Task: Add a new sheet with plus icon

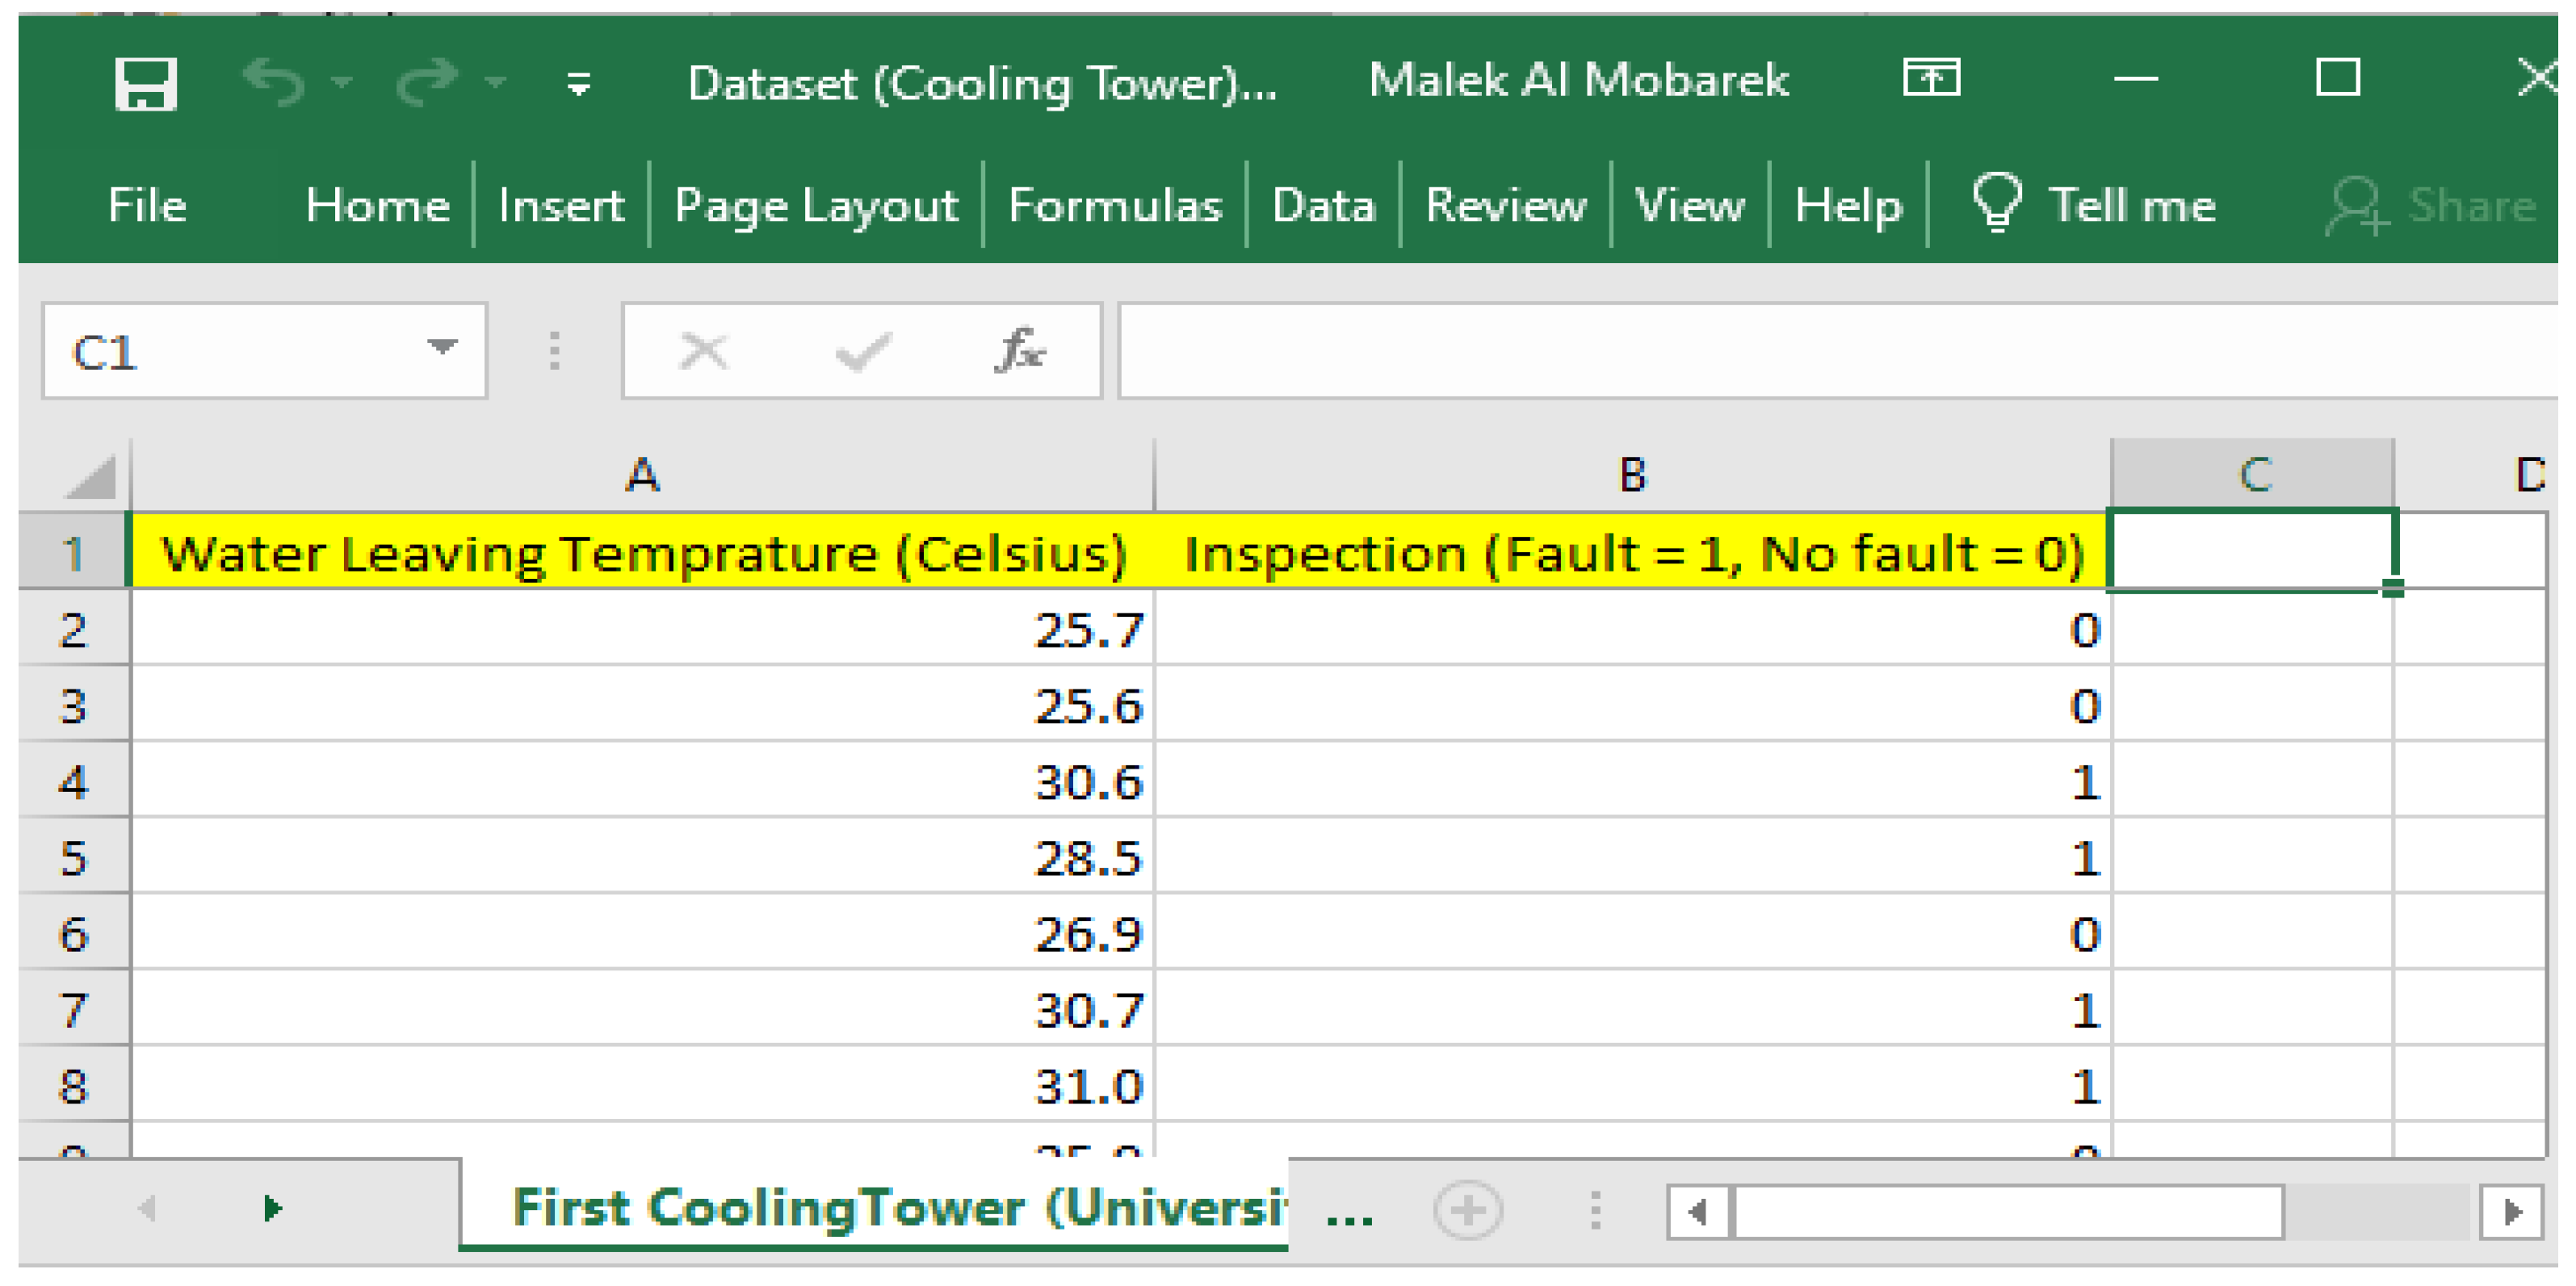Action: (1467, 1210)
